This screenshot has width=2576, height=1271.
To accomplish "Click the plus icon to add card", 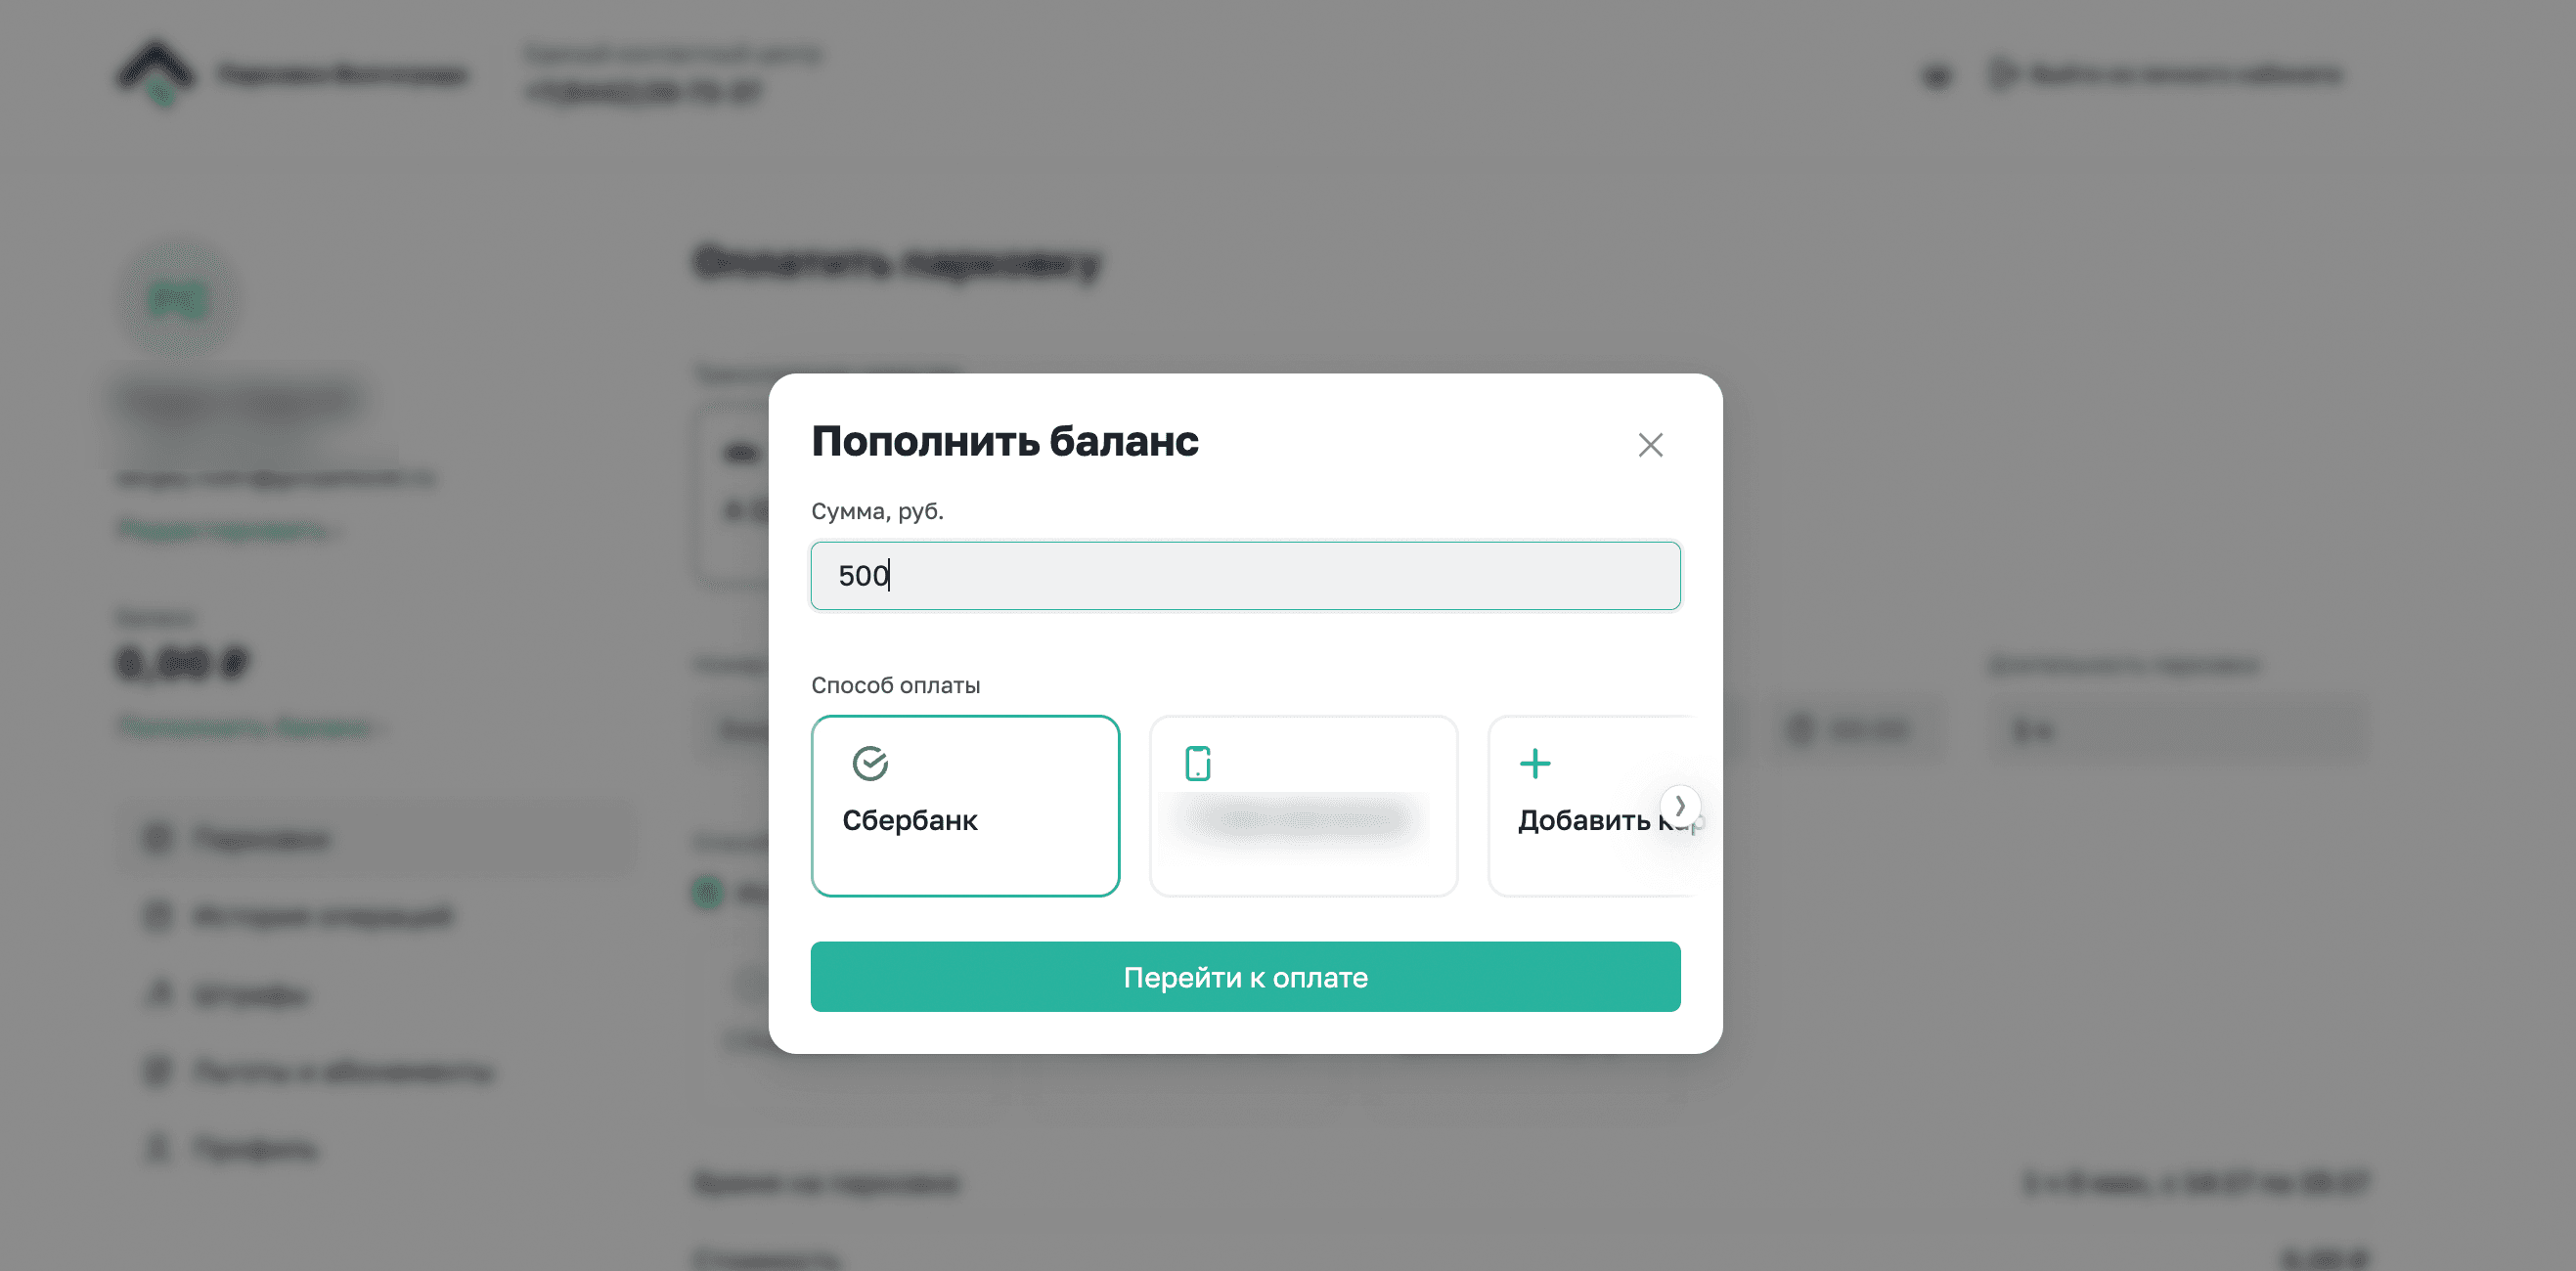I will [1535, 765].
